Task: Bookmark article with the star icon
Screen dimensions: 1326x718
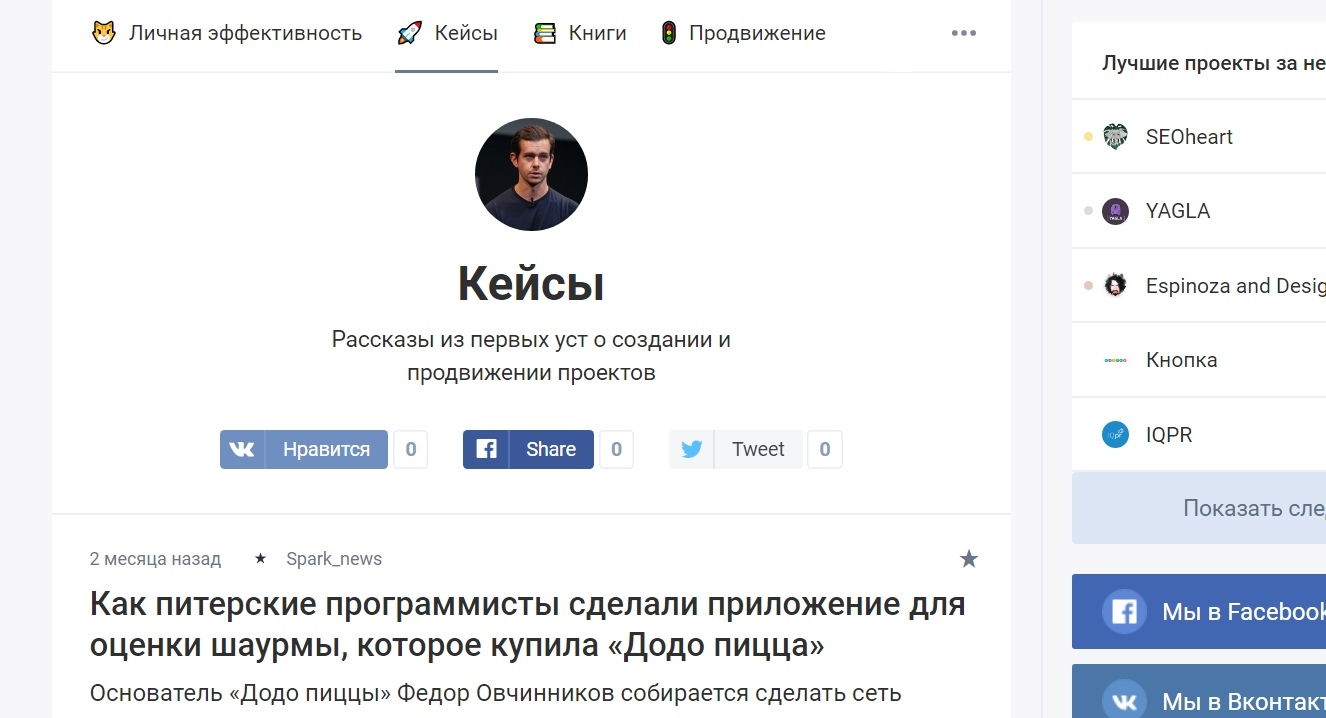Action: click(968, 559)
